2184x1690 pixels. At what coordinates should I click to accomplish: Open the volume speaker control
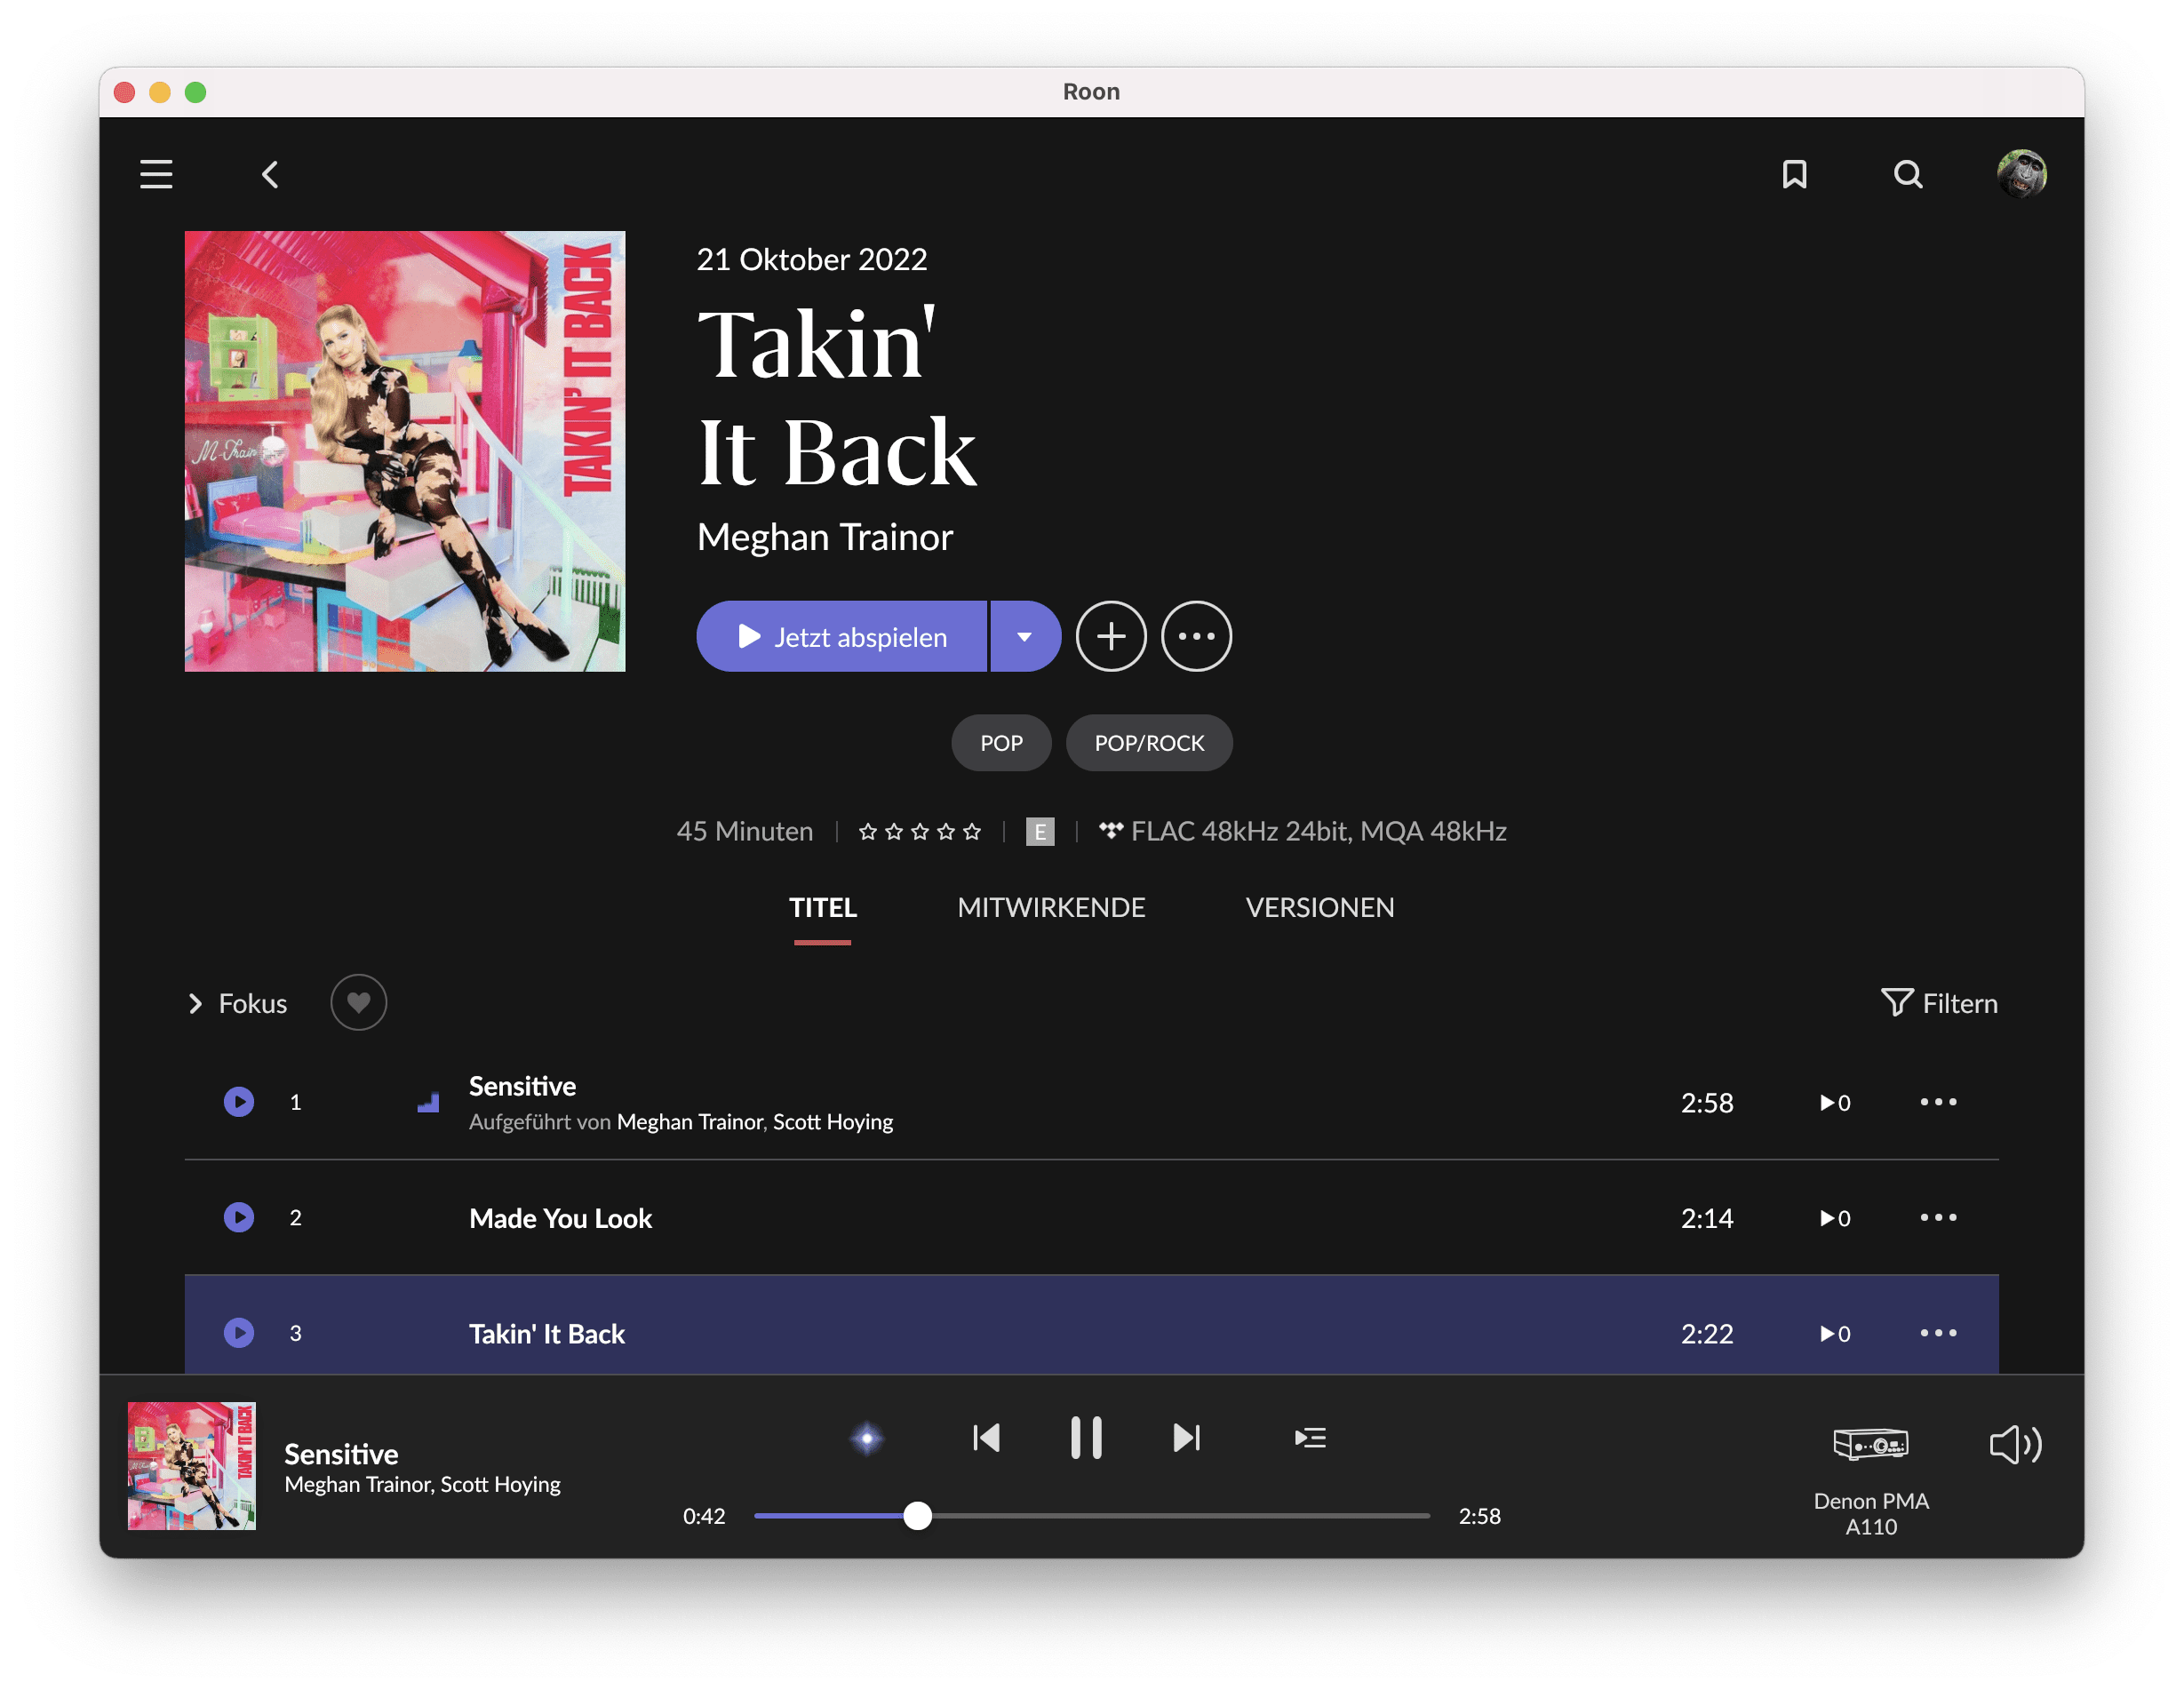coord(2015,1444)
